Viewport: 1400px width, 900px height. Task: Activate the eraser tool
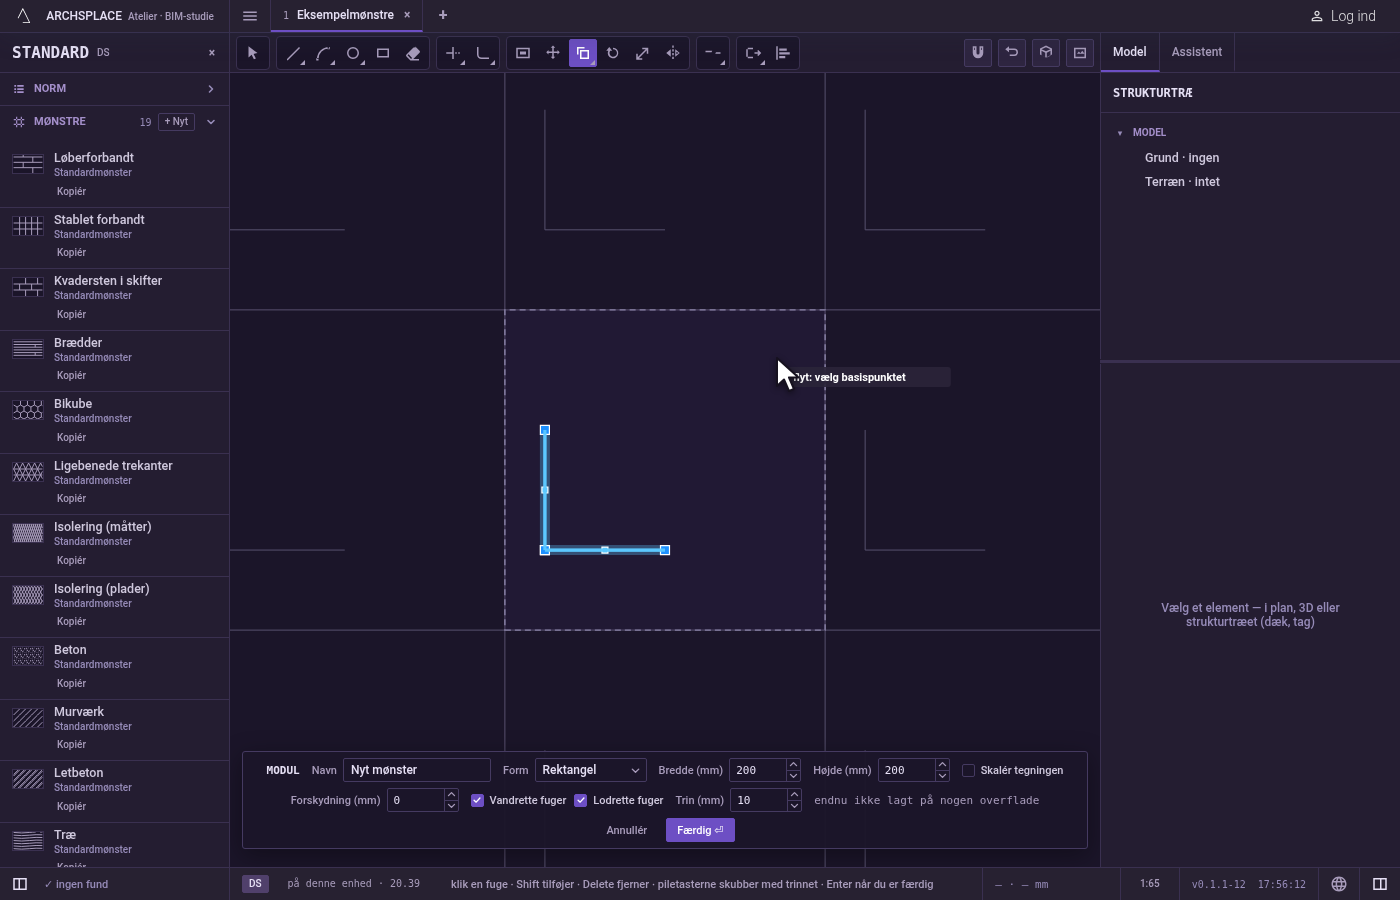(413, 53)
